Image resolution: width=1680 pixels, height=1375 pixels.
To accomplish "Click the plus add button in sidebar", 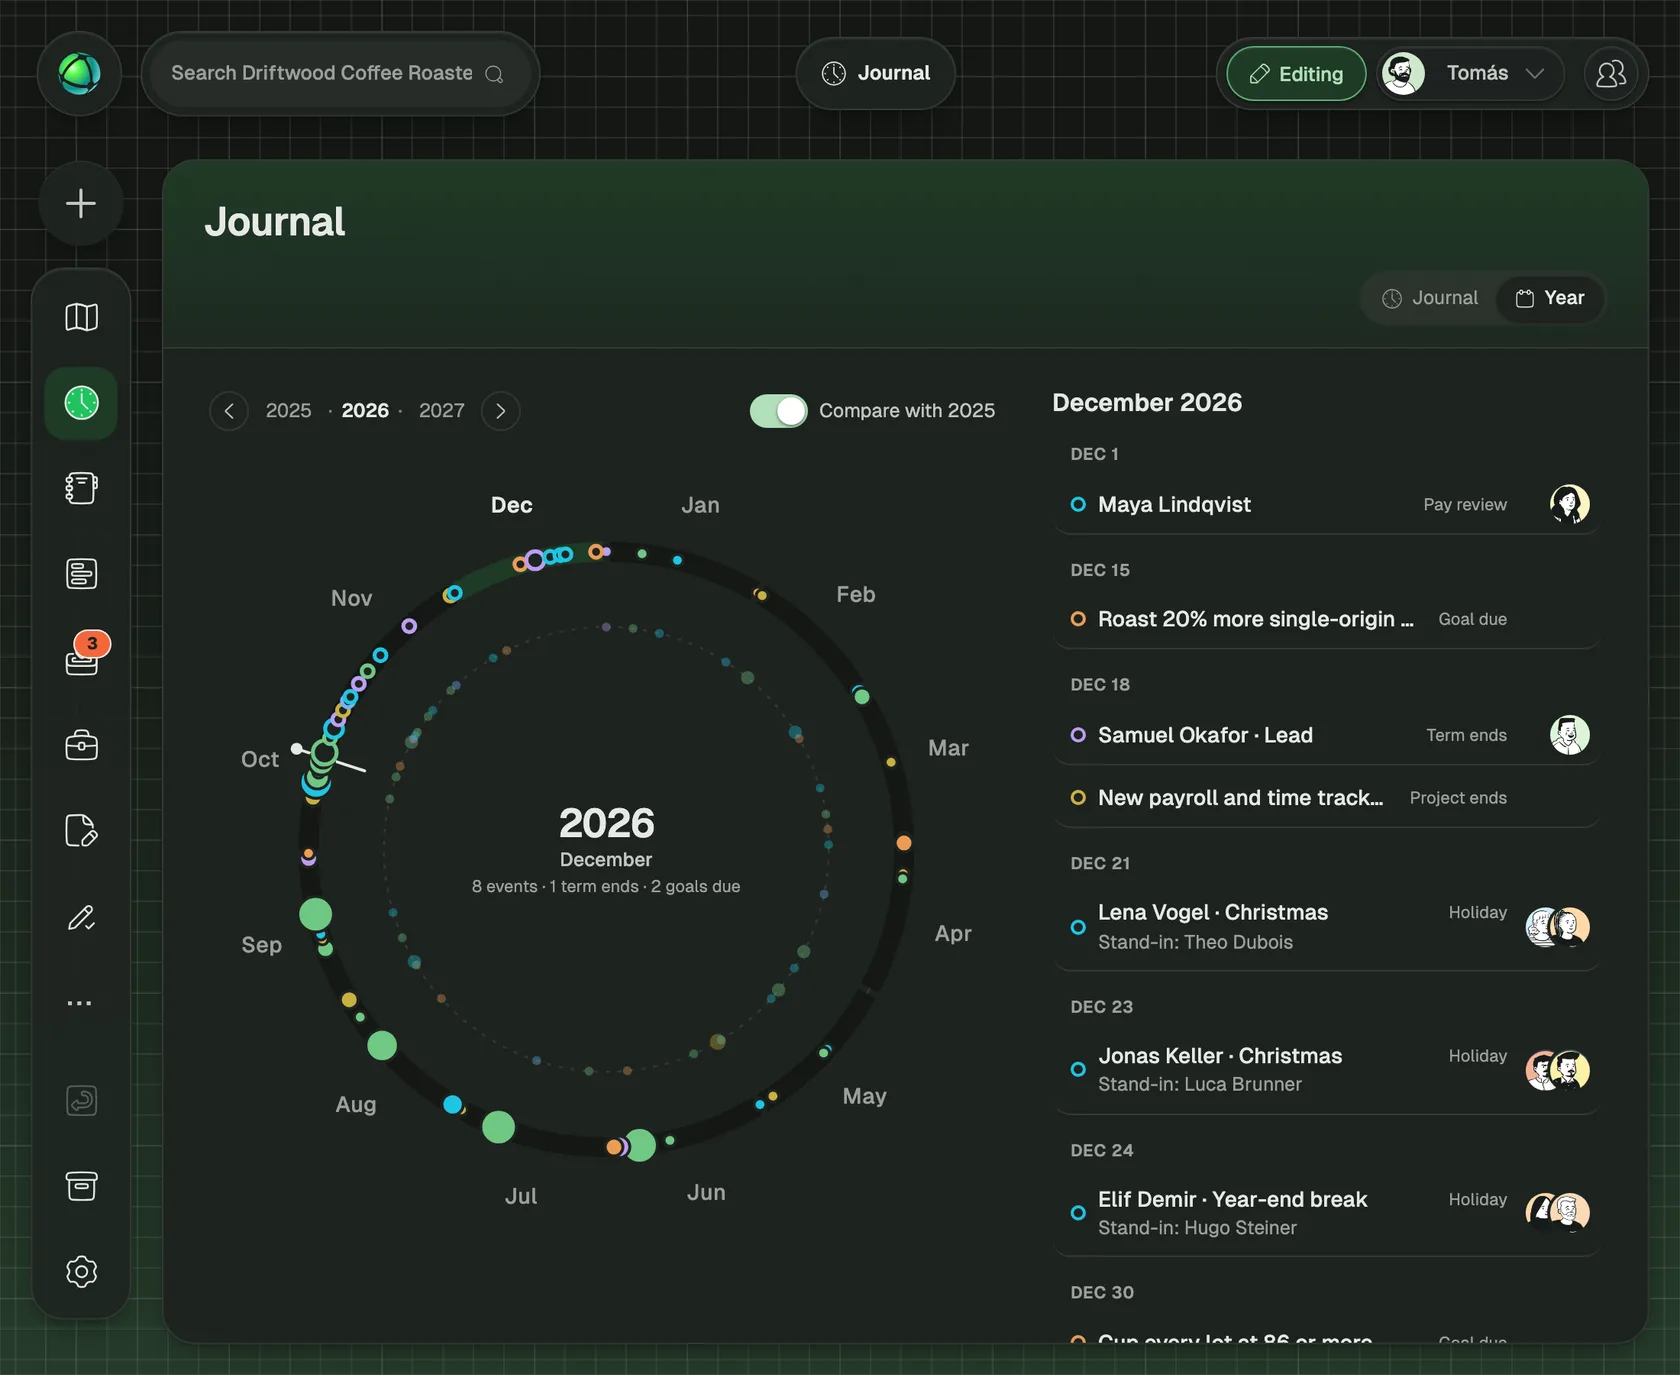I will (81, 204).
